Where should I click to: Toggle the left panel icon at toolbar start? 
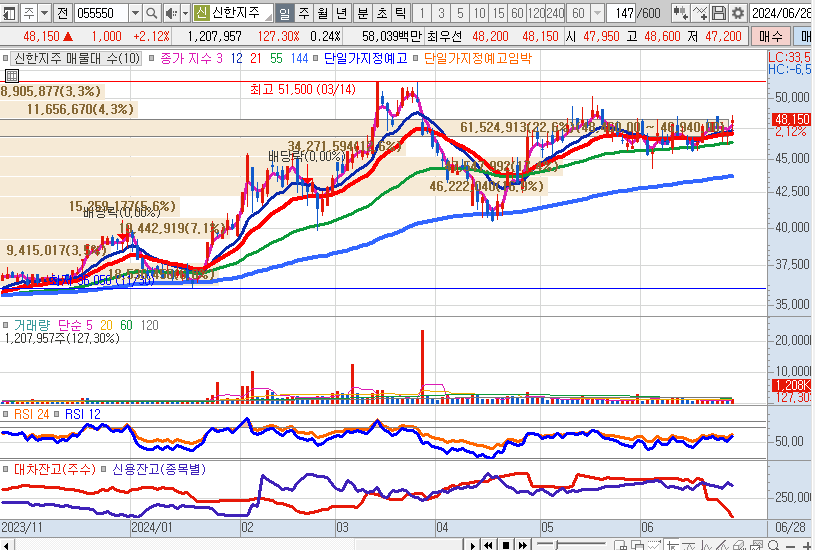click(x=9, y=13)
